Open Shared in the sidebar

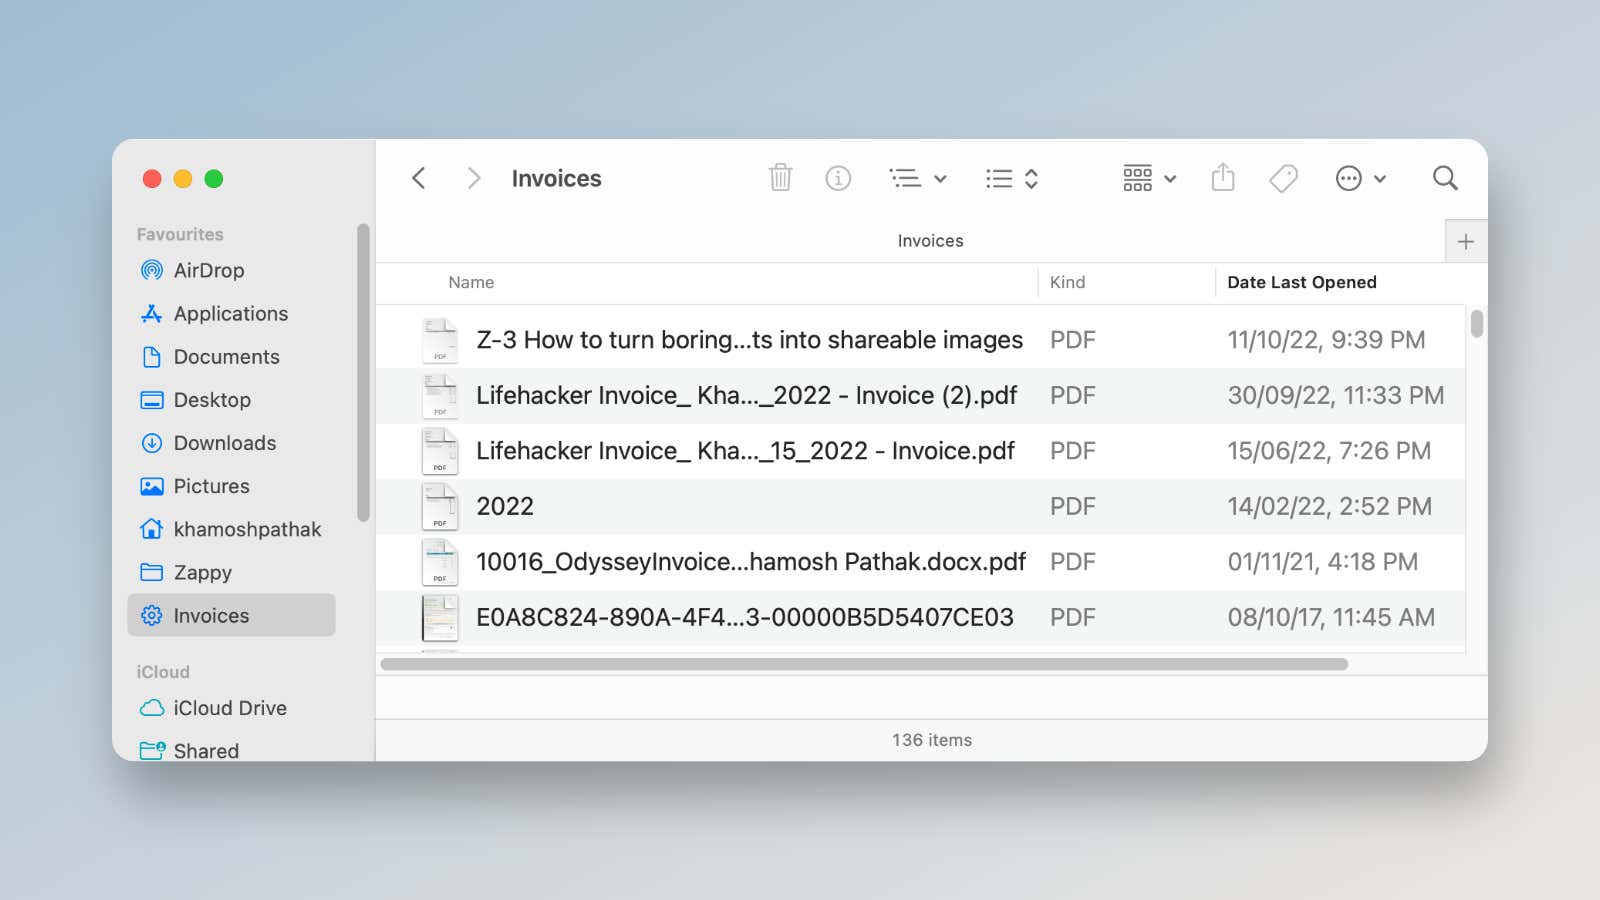click(231, 750)
